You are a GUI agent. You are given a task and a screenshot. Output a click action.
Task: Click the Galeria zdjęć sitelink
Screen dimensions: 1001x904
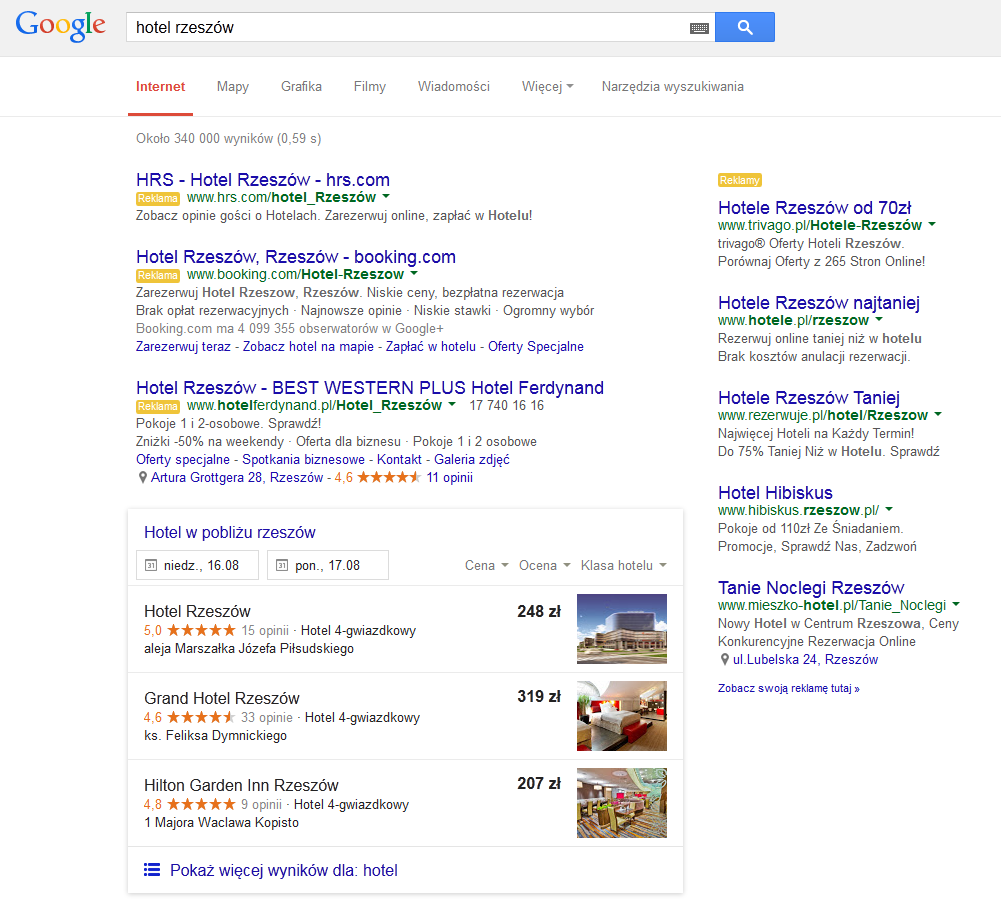[x=472, y=459]
